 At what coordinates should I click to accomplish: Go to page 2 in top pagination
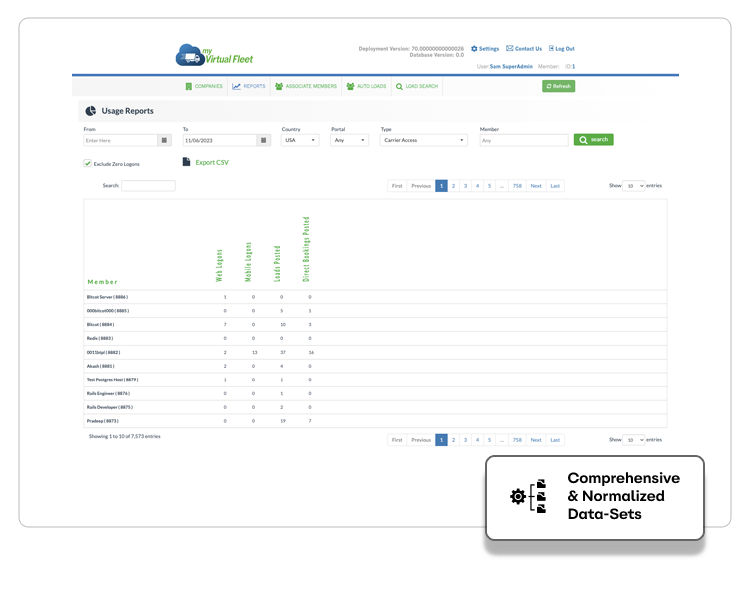pos(453,186)
